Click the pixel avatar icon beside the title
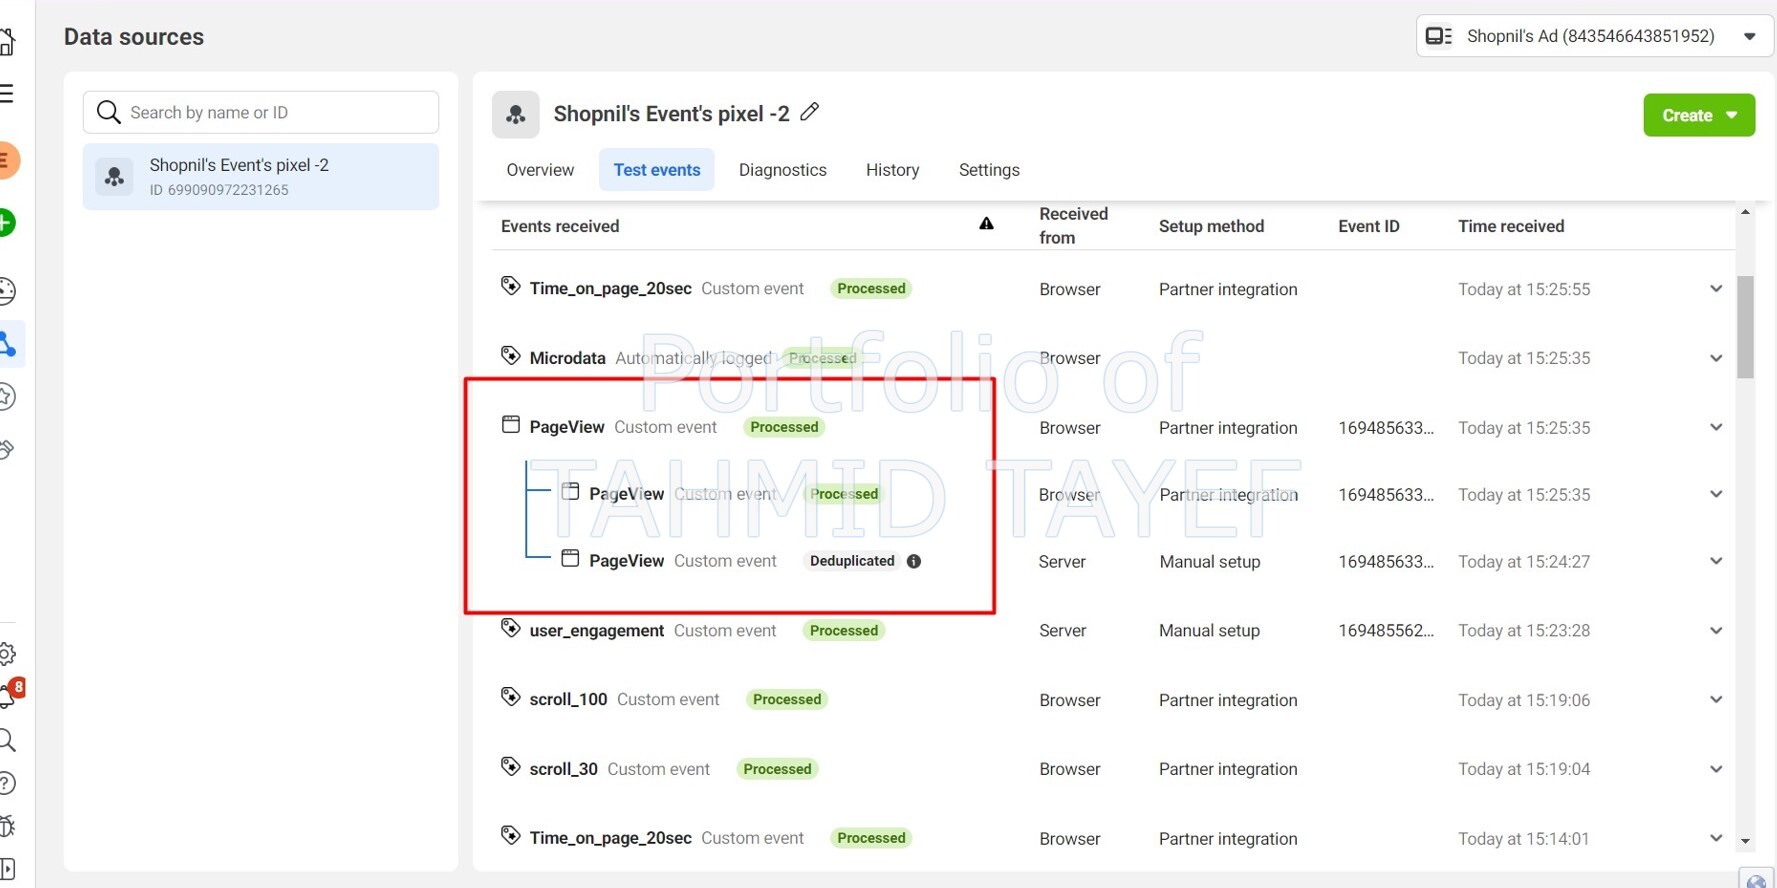The height and width of the screenshot is (888, 1777). [x=516, y=114]
